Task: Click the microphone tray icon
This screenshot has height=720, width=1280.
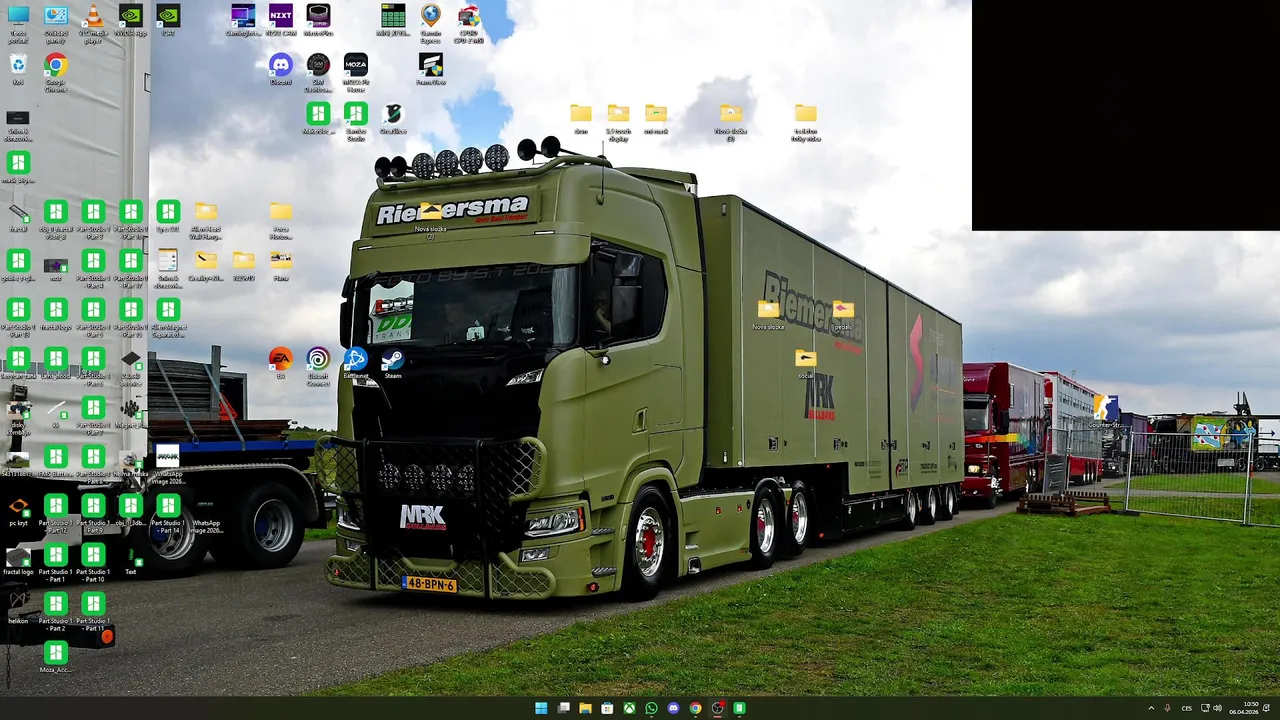Action: click(1167, 708)
